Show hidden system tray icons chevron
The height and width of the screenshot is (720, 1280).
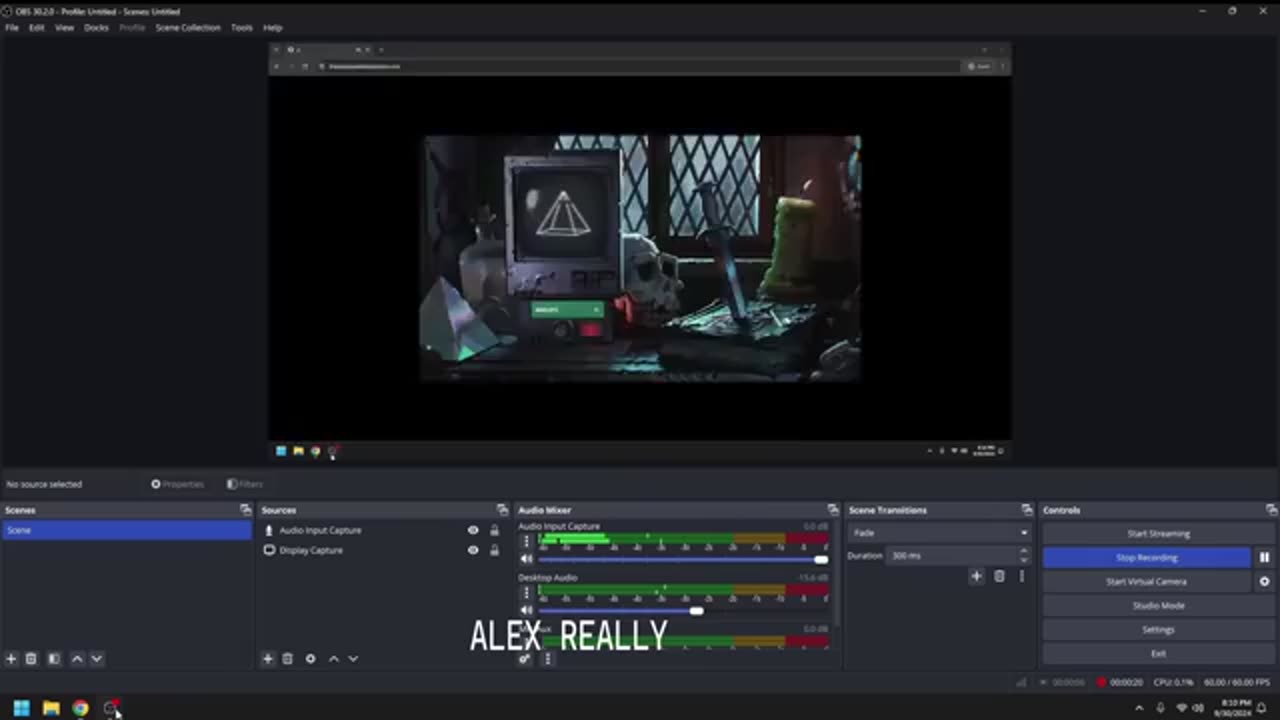[x=1139, y=708]
